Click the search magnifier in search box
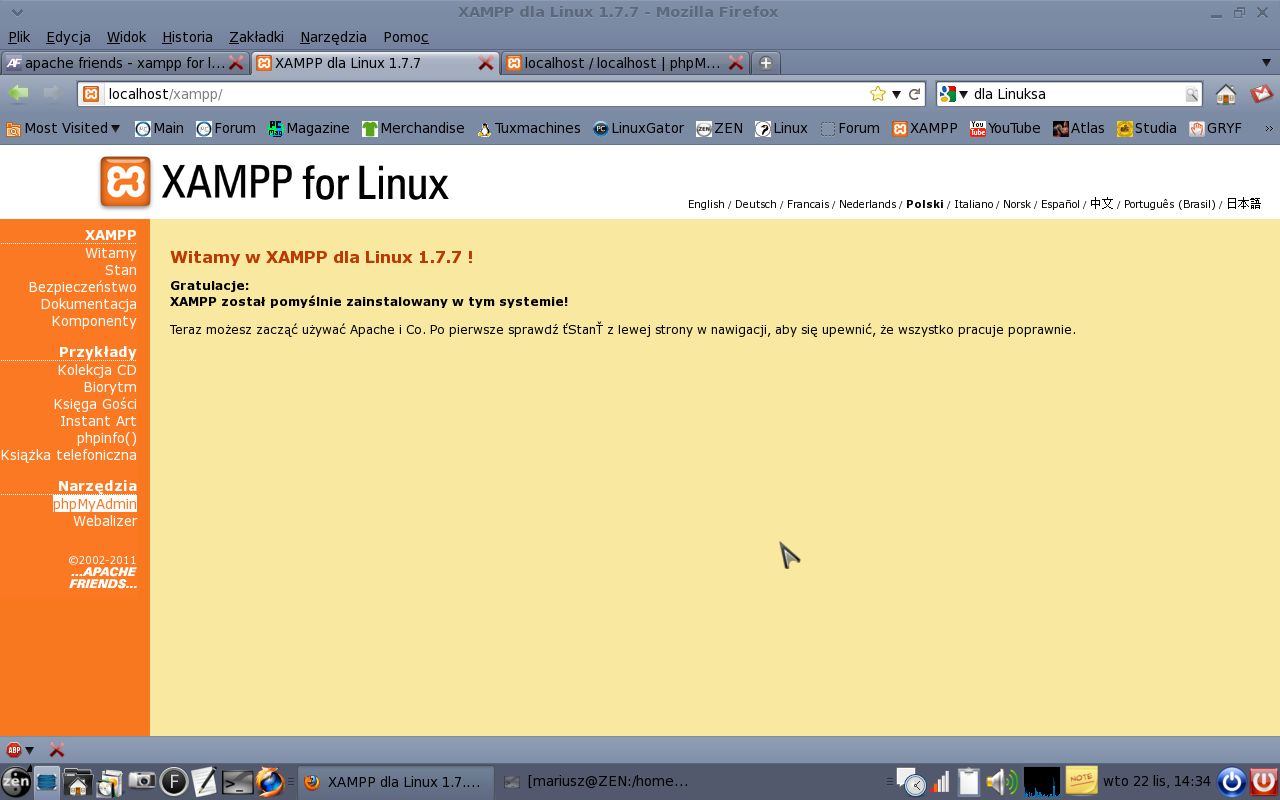The image size is (1280, 800). pyautogui.click(x=1192, y=94)
